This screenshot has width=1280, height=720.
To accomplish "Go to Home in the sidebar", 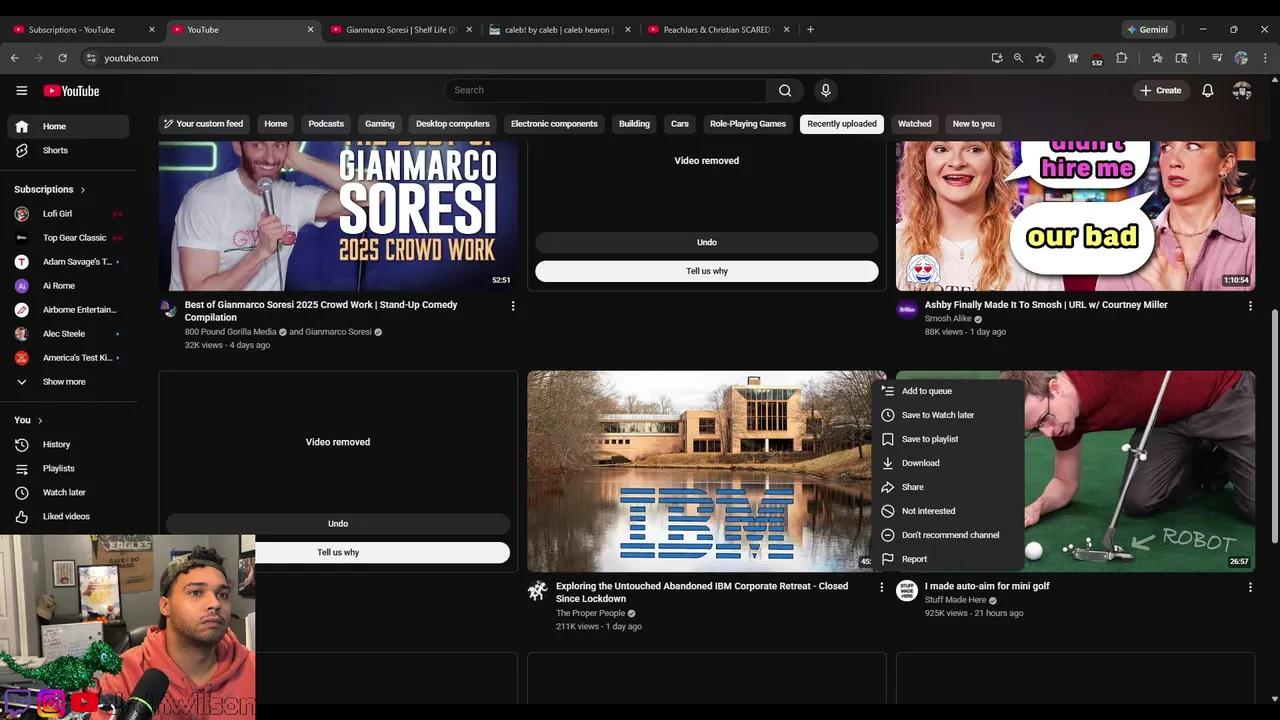I will [x=68, y=127].
